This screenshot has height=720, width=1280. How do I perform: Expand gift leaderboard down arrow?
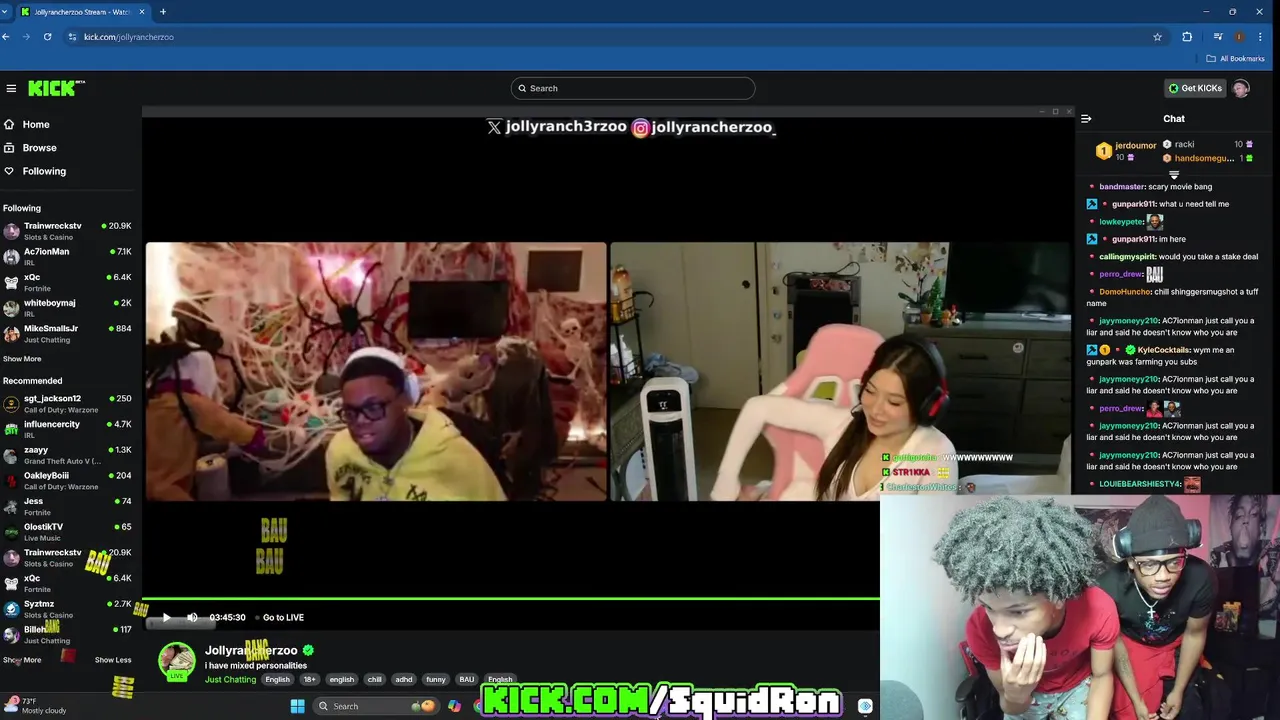pyautogui.click(x=1174, y=175)
